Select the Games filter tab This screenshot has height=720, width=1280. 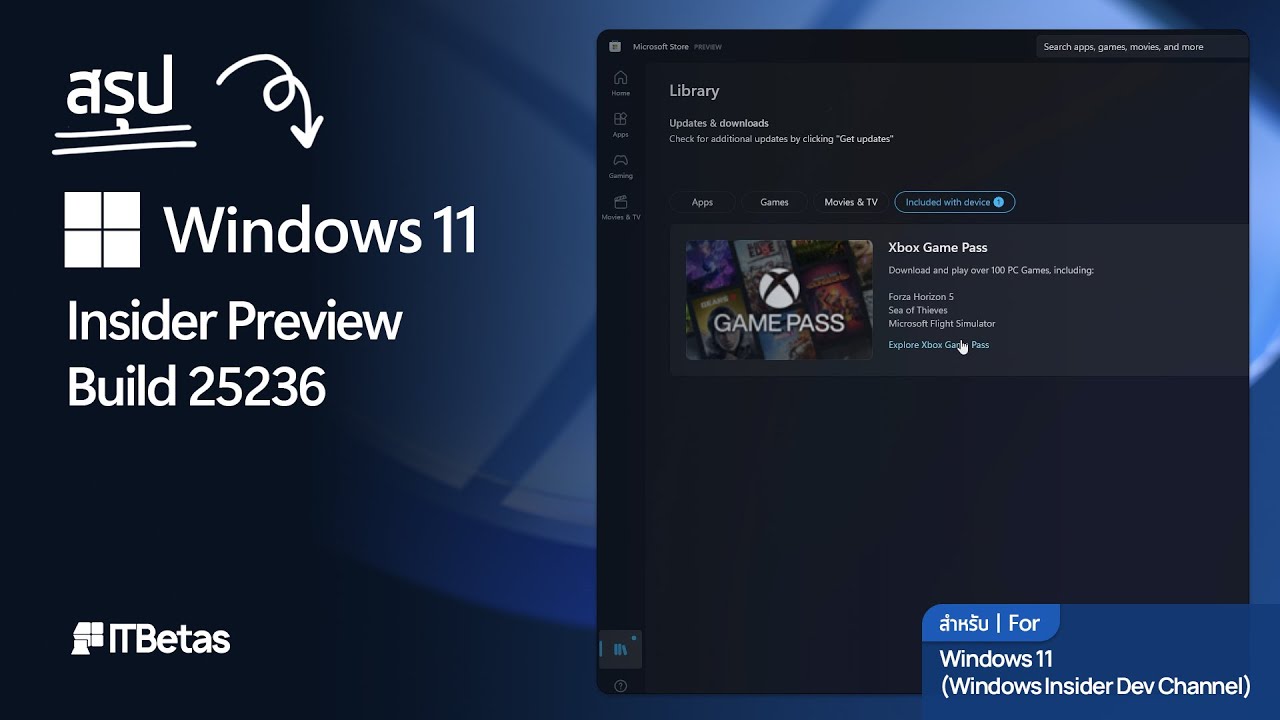(774, 202)
